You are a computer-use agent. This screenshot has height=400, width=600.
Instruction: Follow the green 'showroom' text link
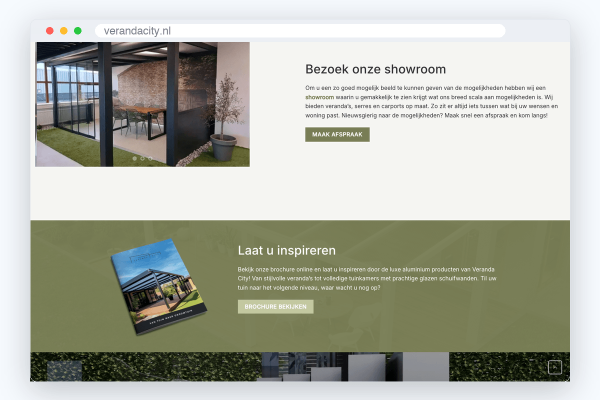[320, 97]
